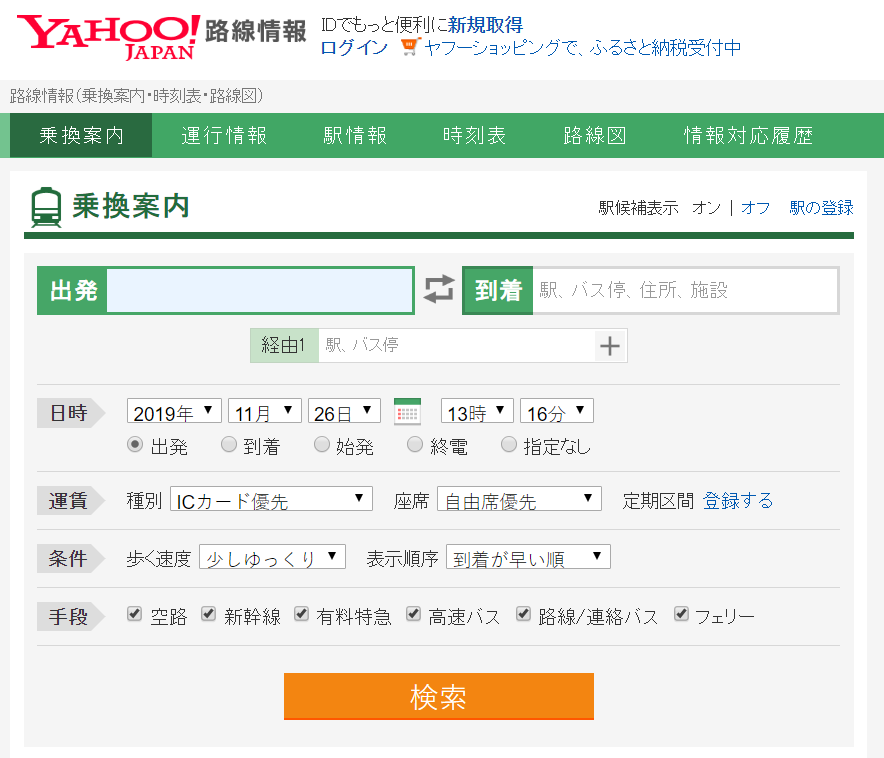Viewport: 884px width, 758px height.
Task: Click the ログイン link
Action: tap(354, 48)
